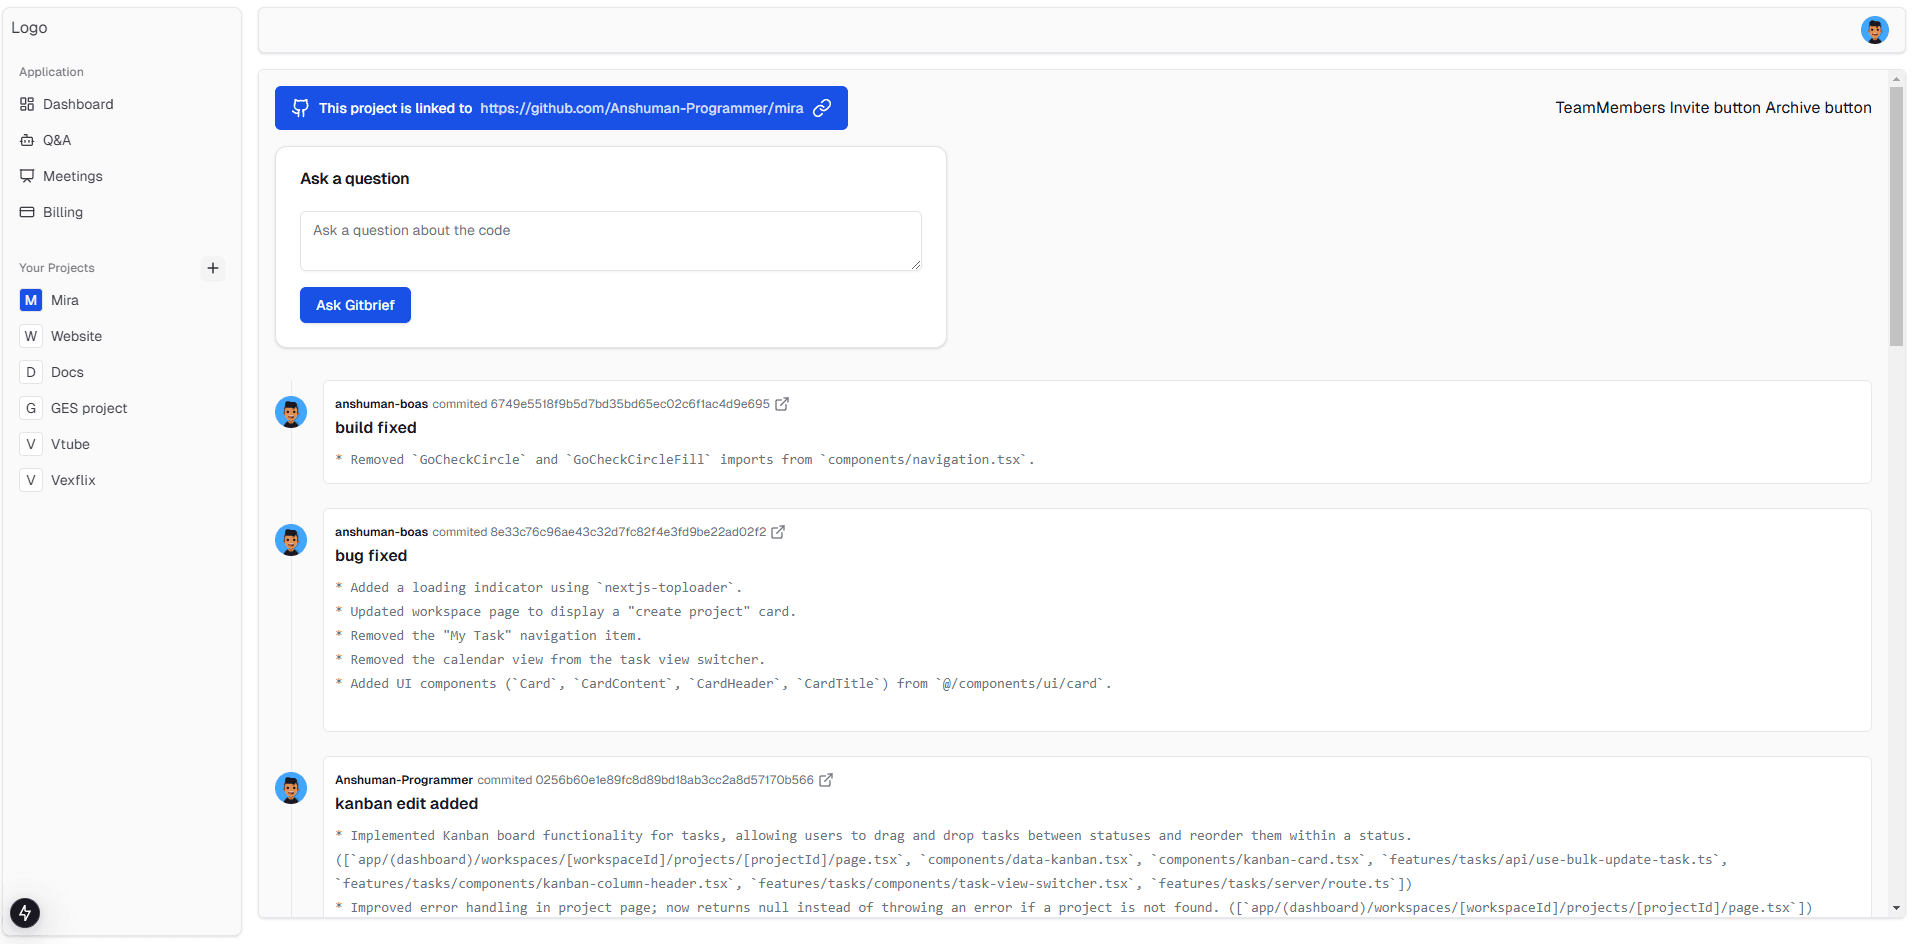Click the V badge beside Vexflix
1913x944 pixels.
pyautogui.click(x=31, y=480)
